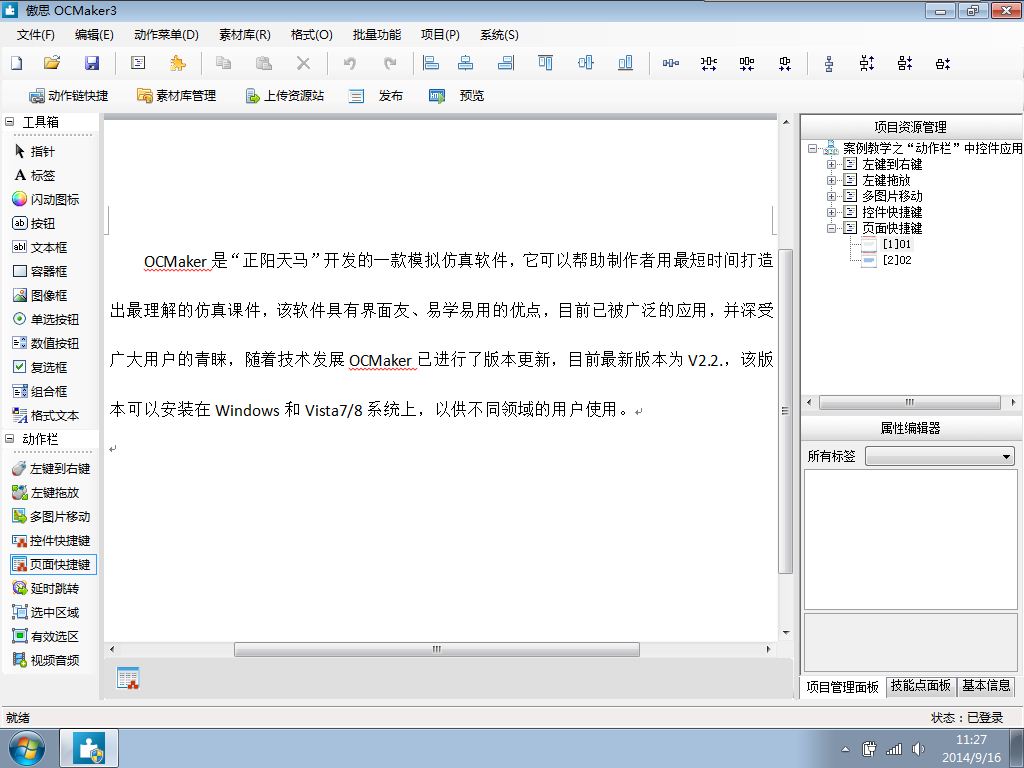The width and height of the screenshot is (1024, 768).
Task: Click the 发布 publish button
Action: pyautogui.click(x=376, y=96)
